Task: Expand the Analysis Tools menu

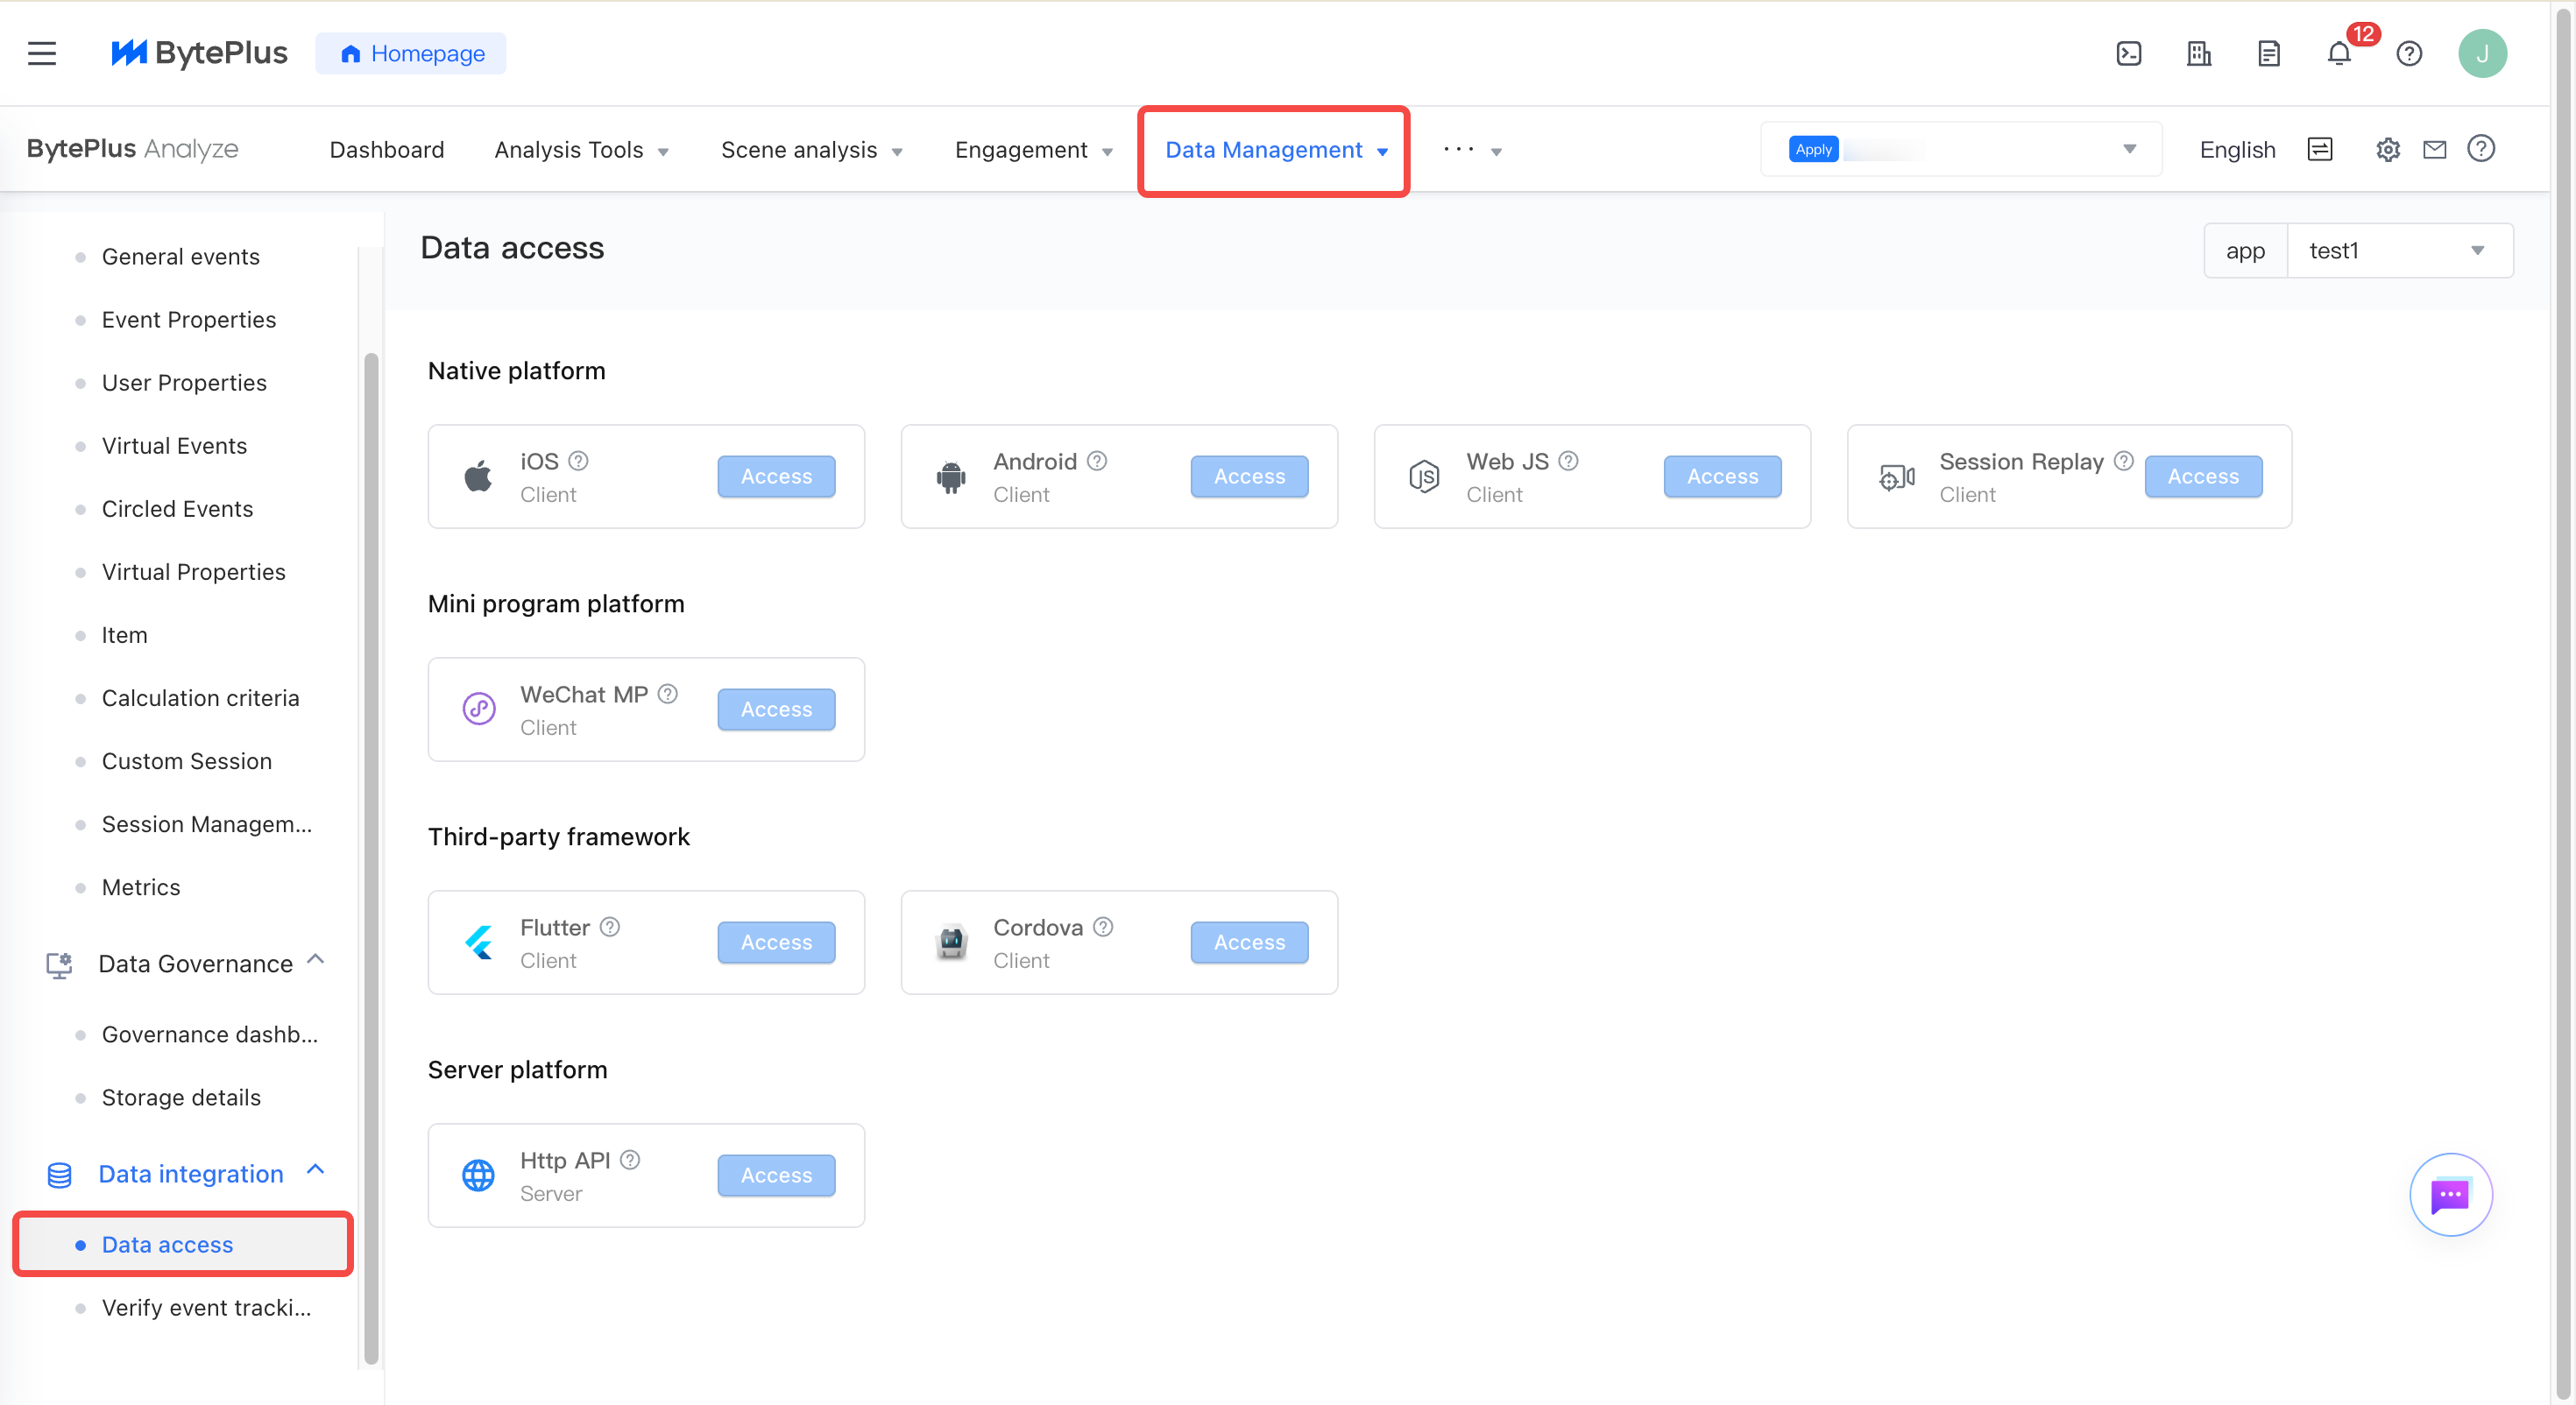Action: (x=581, y=150)
